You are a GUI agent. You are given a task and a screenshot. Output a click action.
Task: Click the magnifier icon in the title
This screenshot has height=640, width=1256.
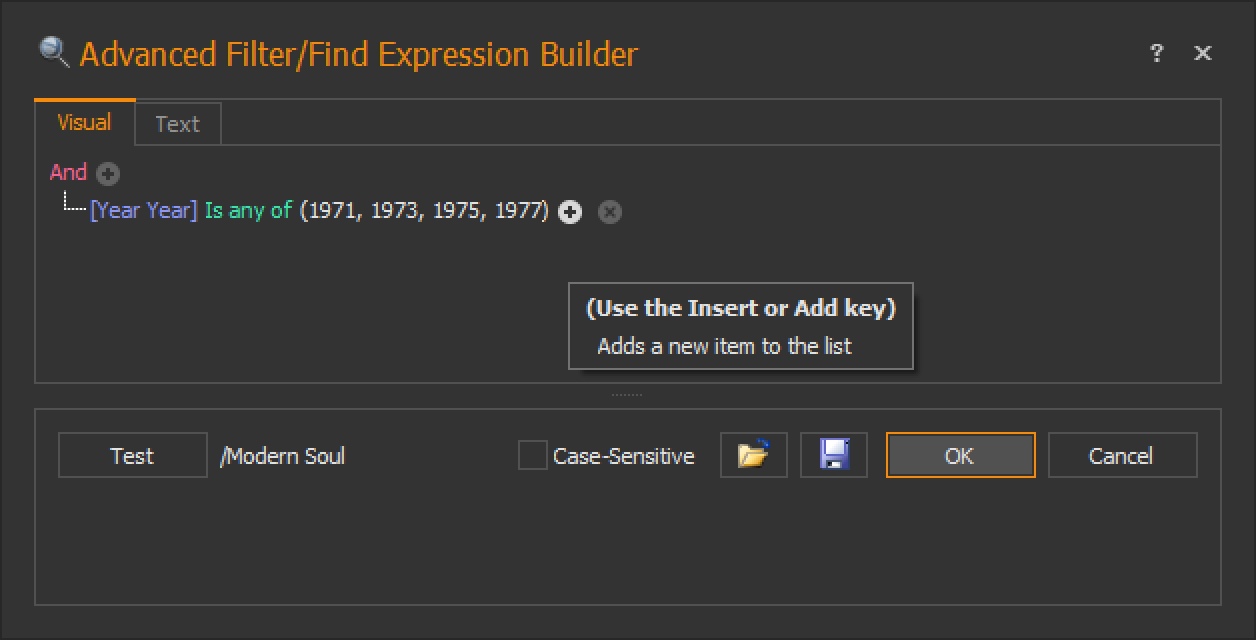click(x=53, y=51)
